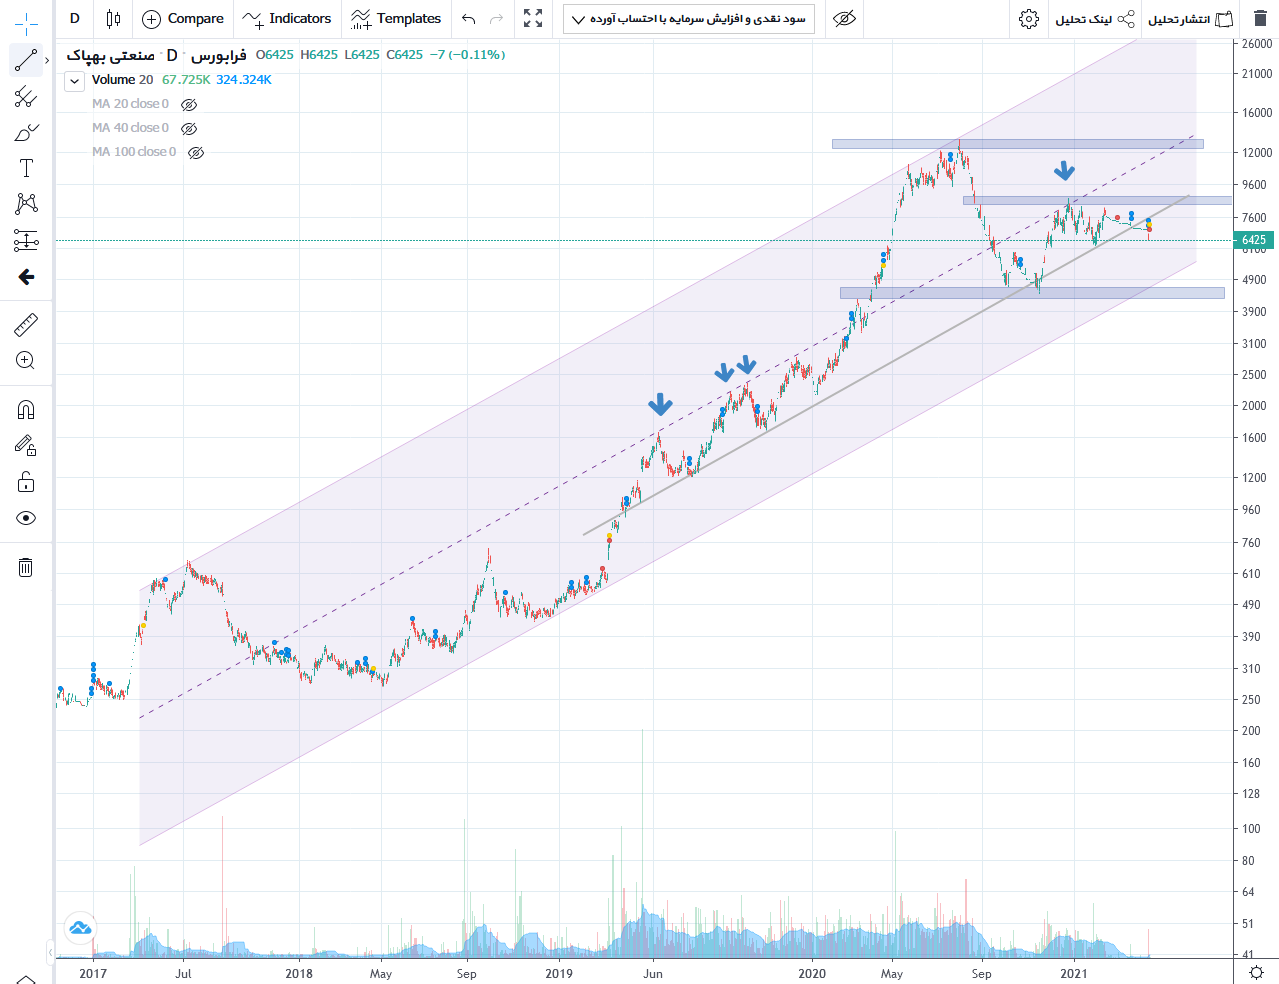This screenshot has height=984, width=1279.
Task: Open chart settings gear in top bar
Action: click(1029, 19)
